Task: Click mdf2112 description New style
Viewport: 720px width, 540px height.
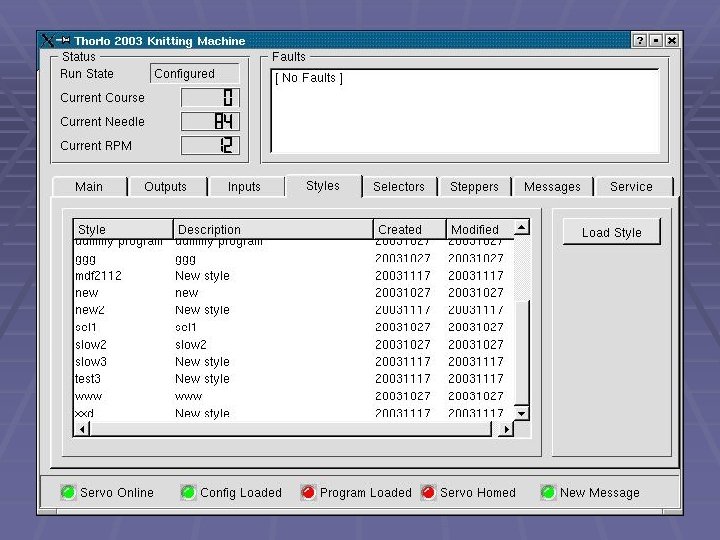Action: pyautogui.click(x=202, y=276)
